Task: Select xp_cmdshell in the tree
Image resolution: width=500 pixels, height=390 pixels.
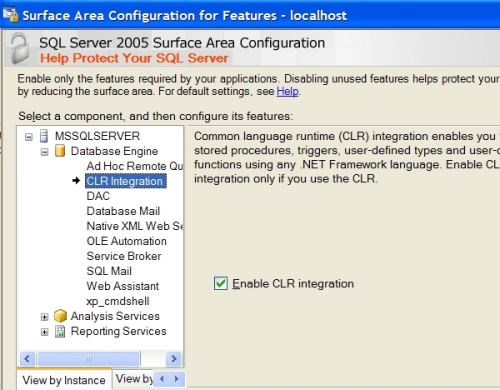Action: tap(118, 301)
